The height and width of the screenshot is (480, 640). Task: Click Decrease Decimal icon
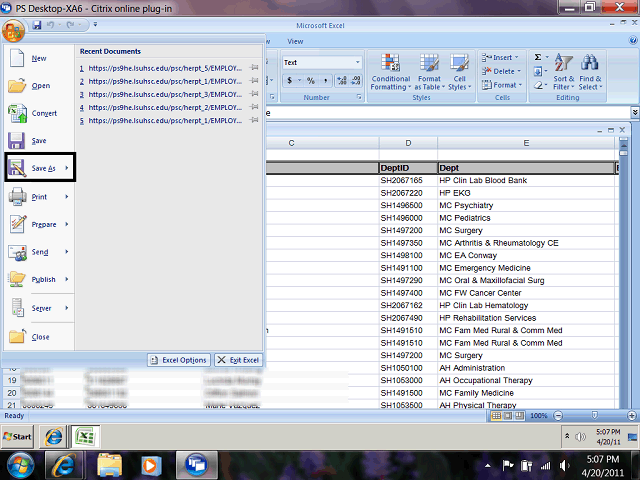(x=356, y=80)
